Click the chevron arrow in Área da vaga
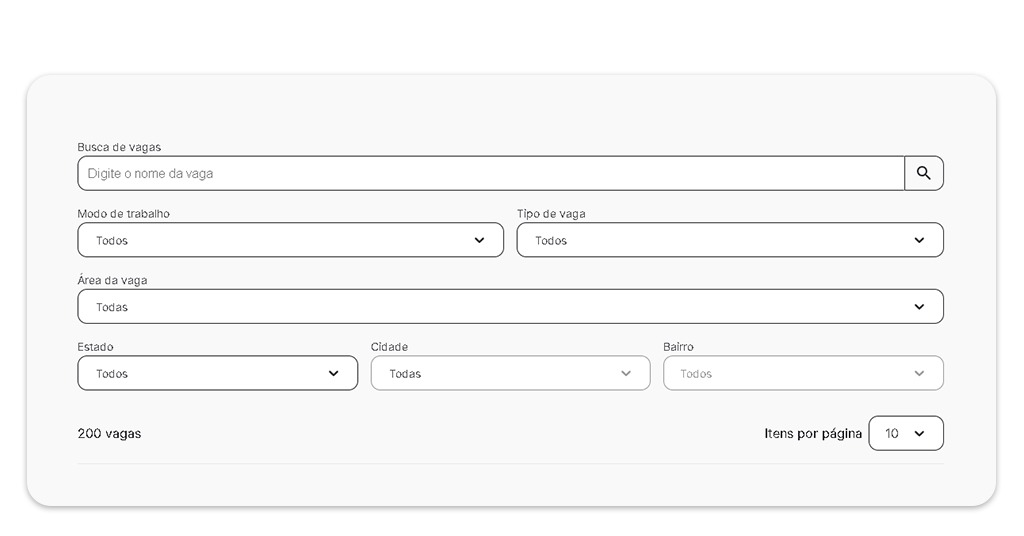 pos(919,307)
